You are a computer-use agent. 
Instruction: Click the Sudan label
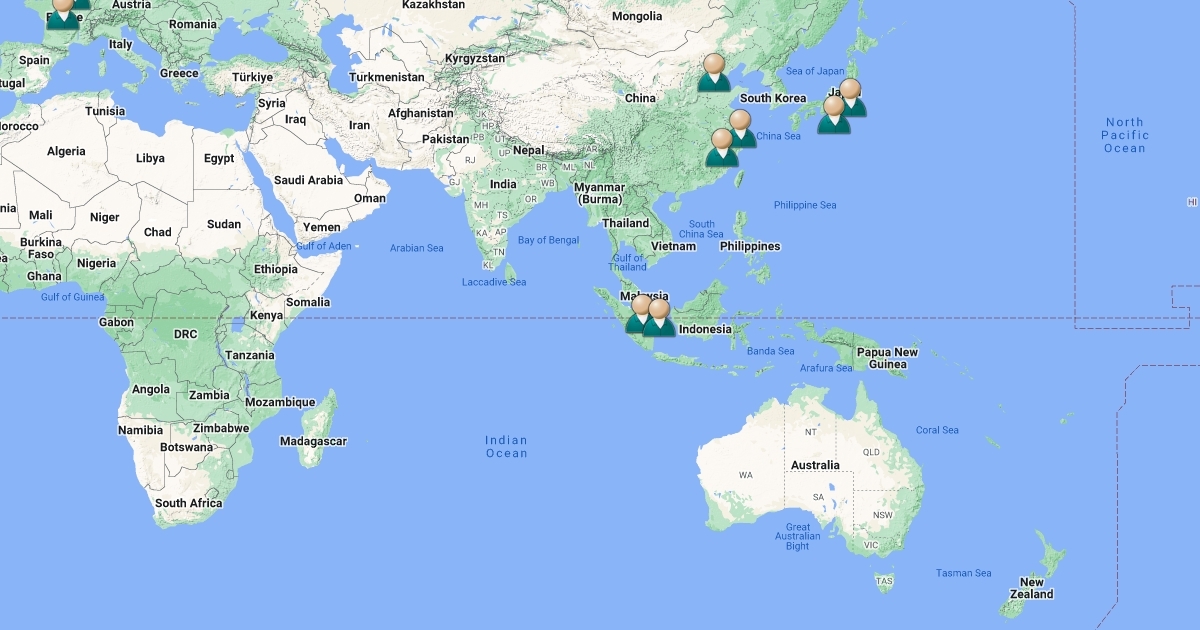point(224,224)
